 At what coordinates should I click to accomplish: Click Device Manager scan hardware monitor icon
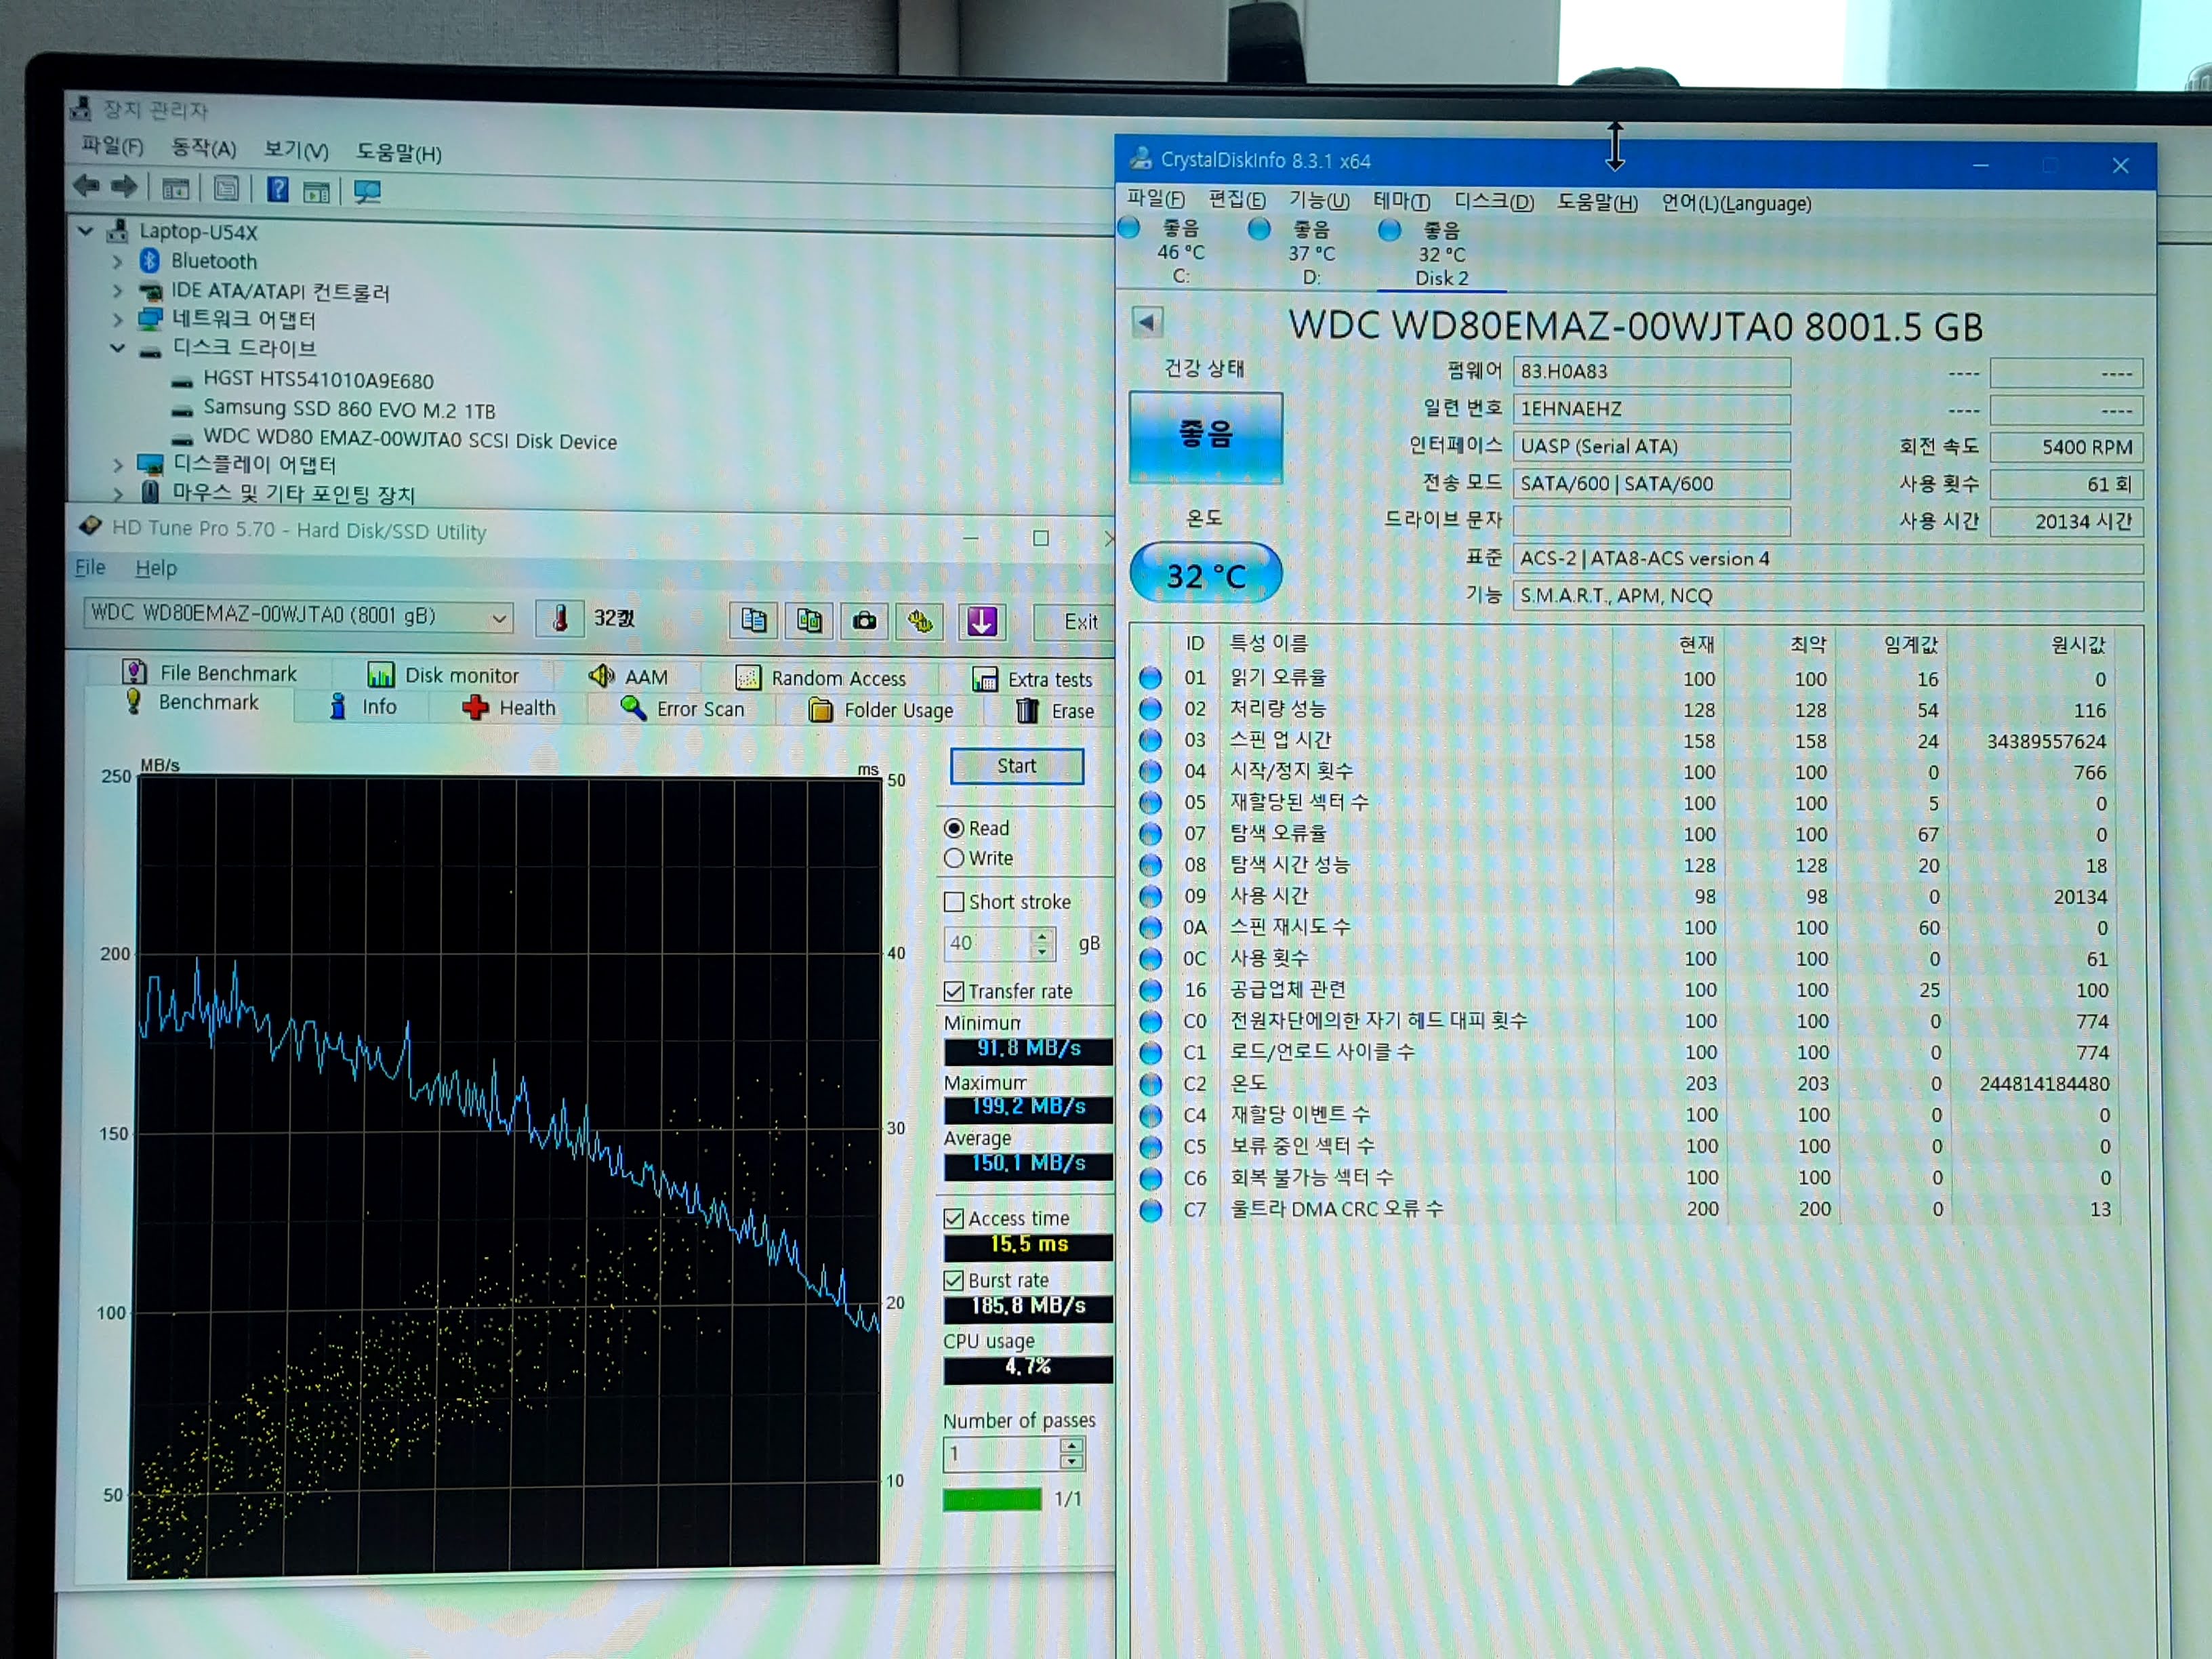point(367,191)
